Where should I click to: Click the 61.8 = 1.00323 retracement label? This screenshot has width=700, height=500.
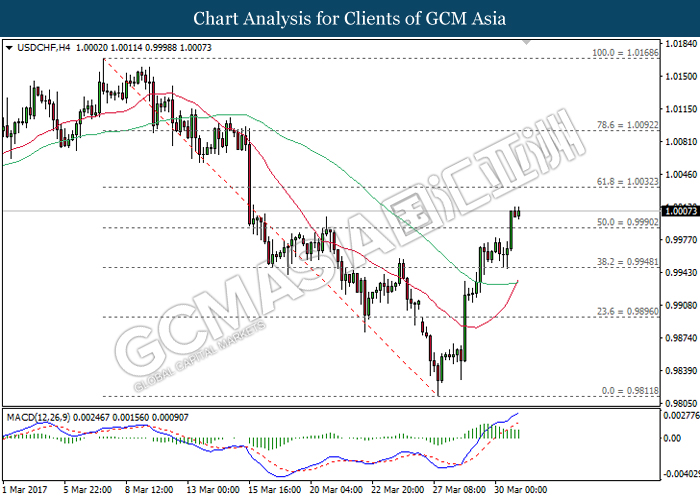tap(627, 182)
